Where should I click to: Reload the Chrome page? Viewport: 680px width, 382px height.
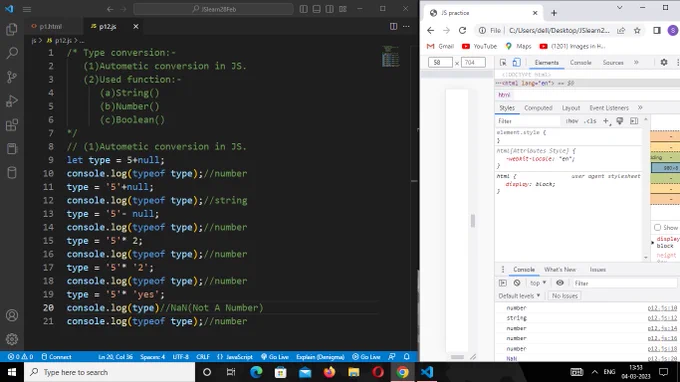click(462, 30)
